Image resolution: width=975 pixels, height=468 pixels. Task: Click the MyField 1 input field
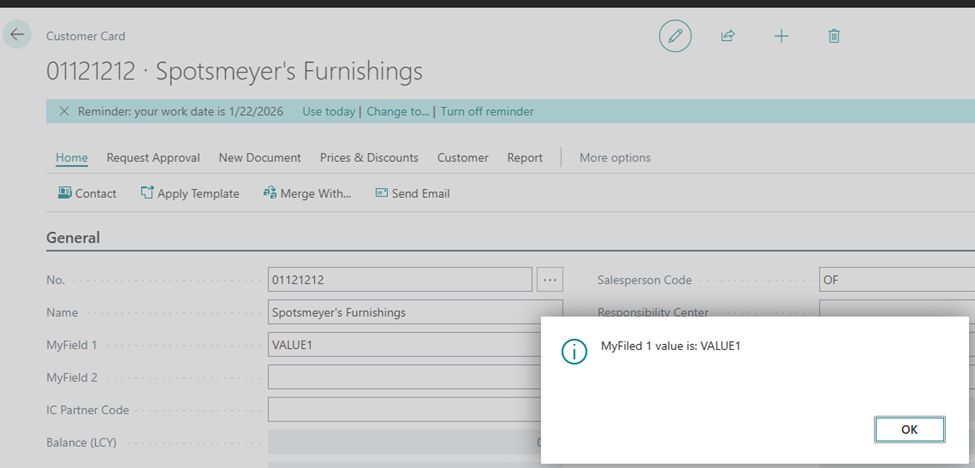(x=404, y=344)
